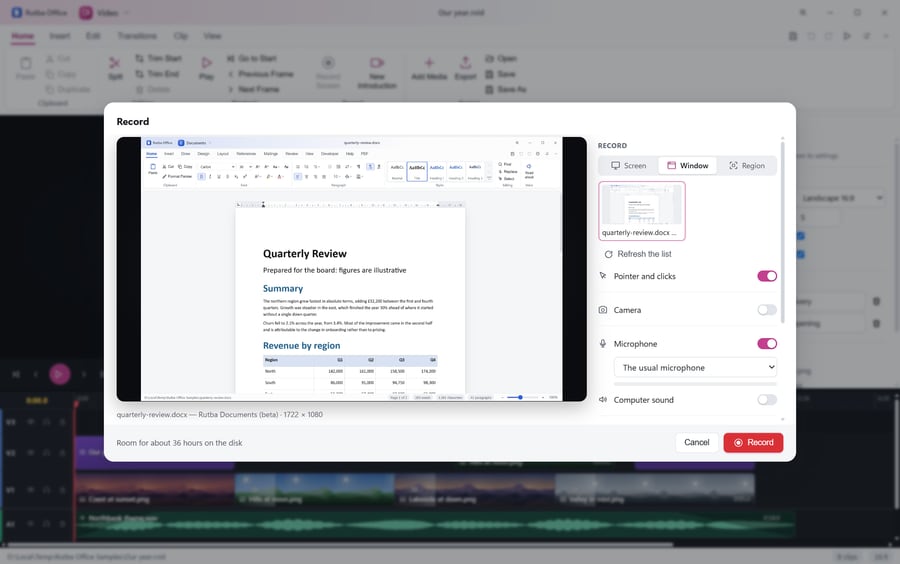This screenshot has height=564, width=900.
Task: Click the New Introduction camera icon
Action: pyautogui.click(x=377, y=63)
